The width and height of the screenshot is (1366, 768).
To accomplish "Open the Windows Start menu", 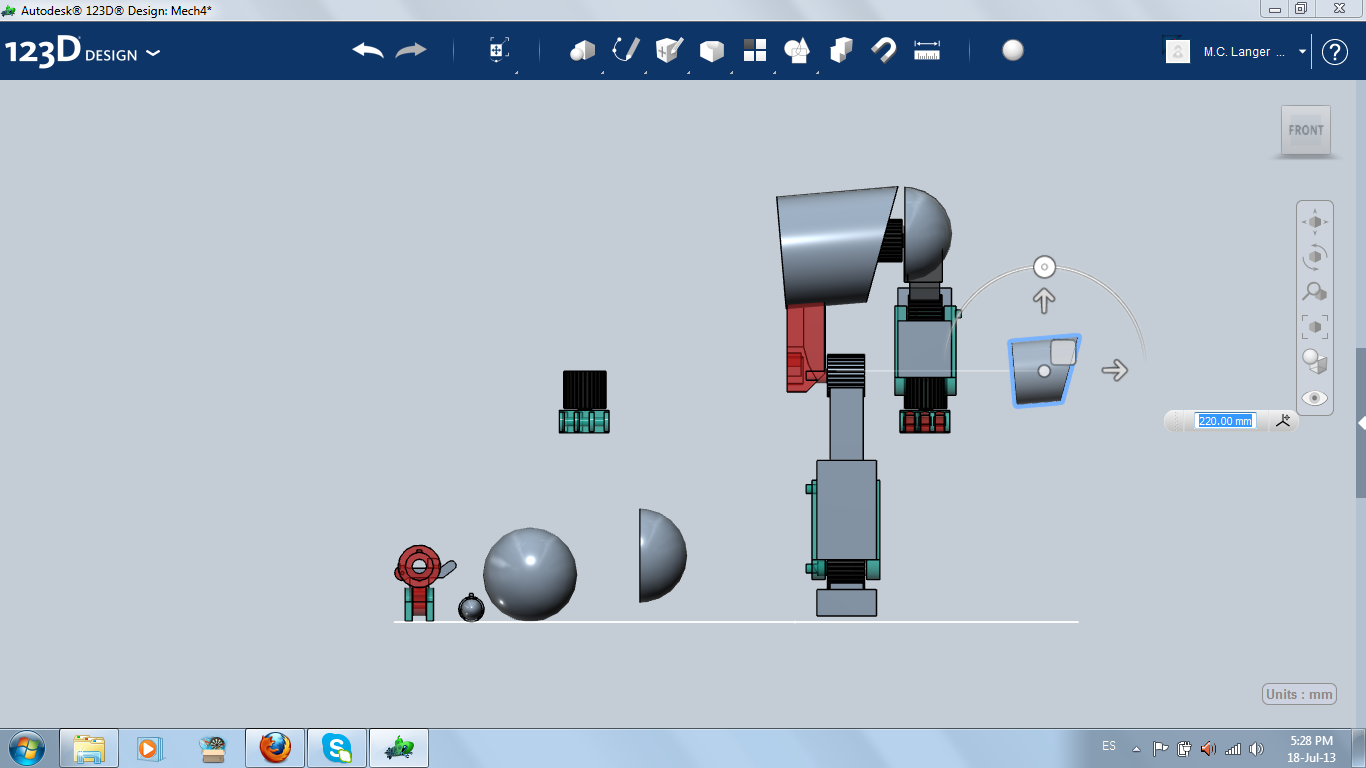I will tap(26, 748).
